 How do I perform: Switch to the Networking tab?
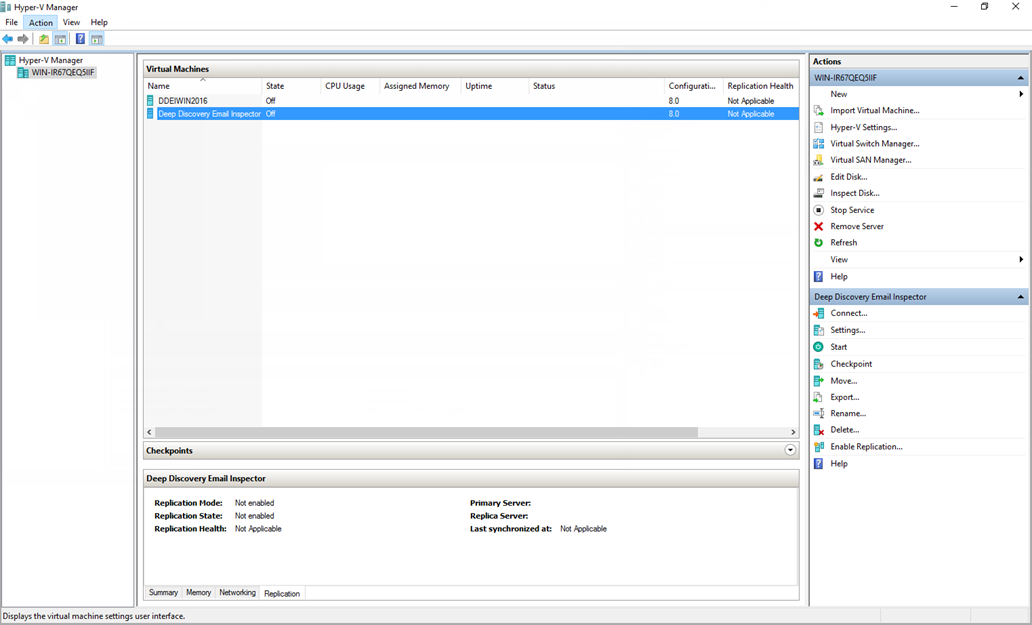coord(237,593)
